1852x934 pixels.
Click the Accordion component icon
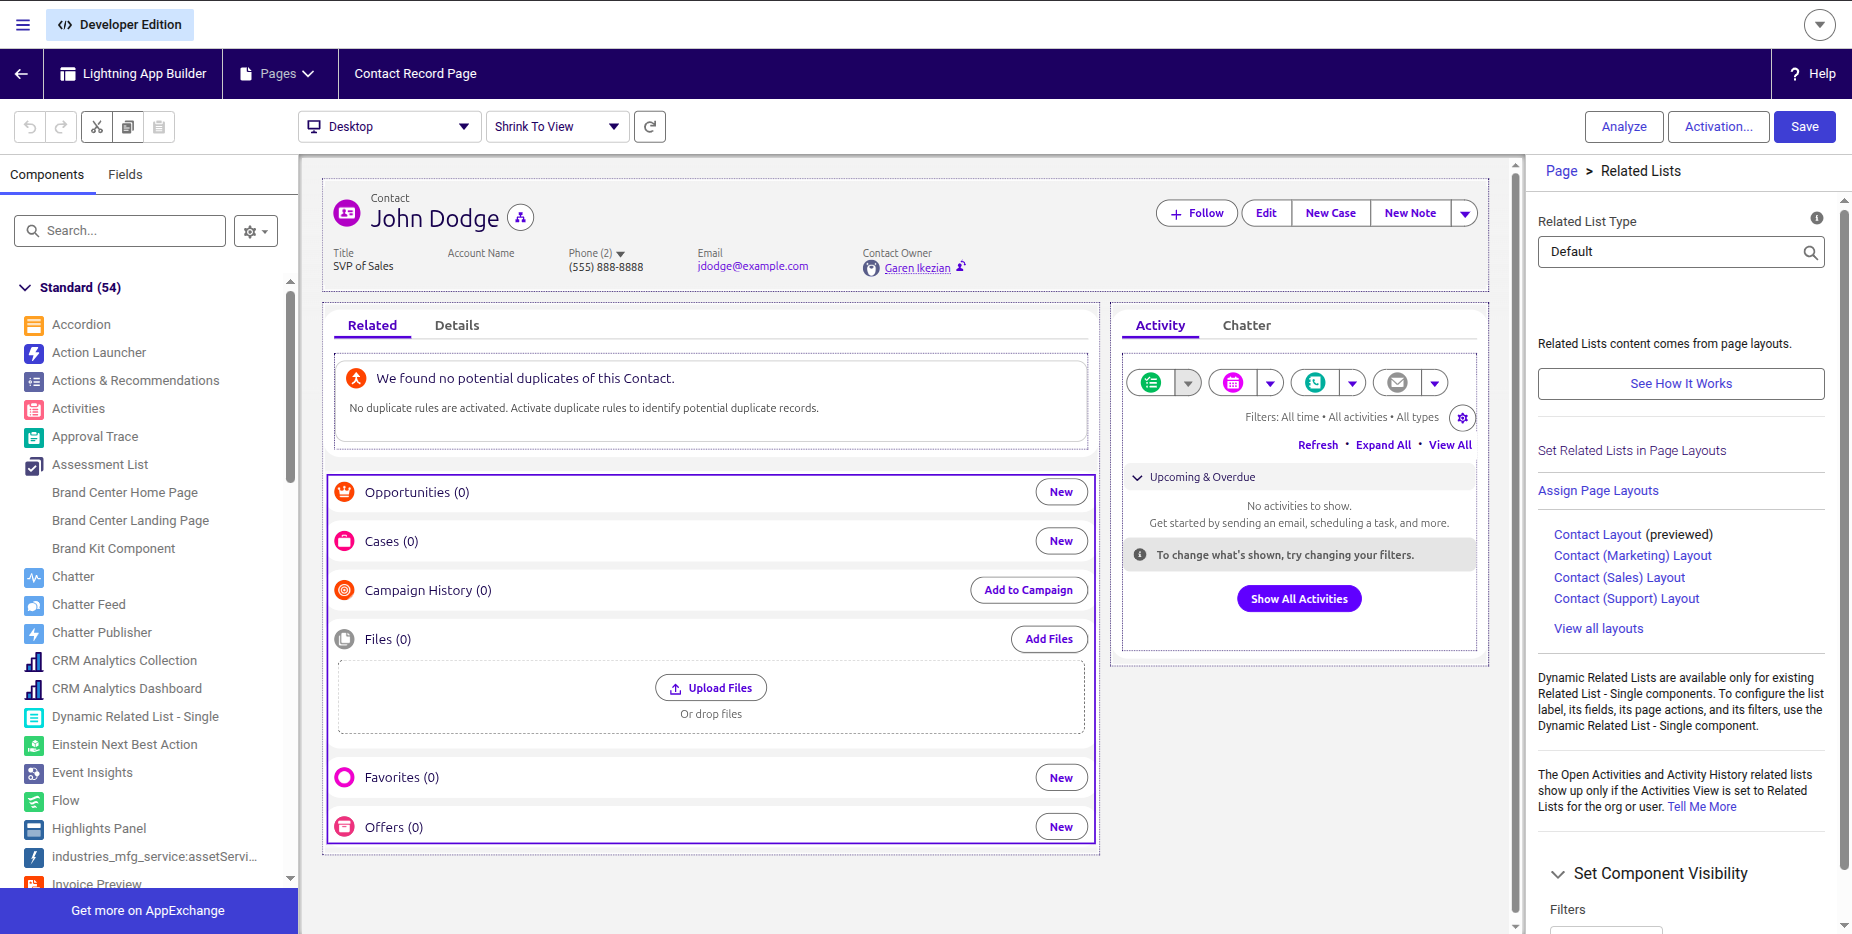click(x=34, y=325)
